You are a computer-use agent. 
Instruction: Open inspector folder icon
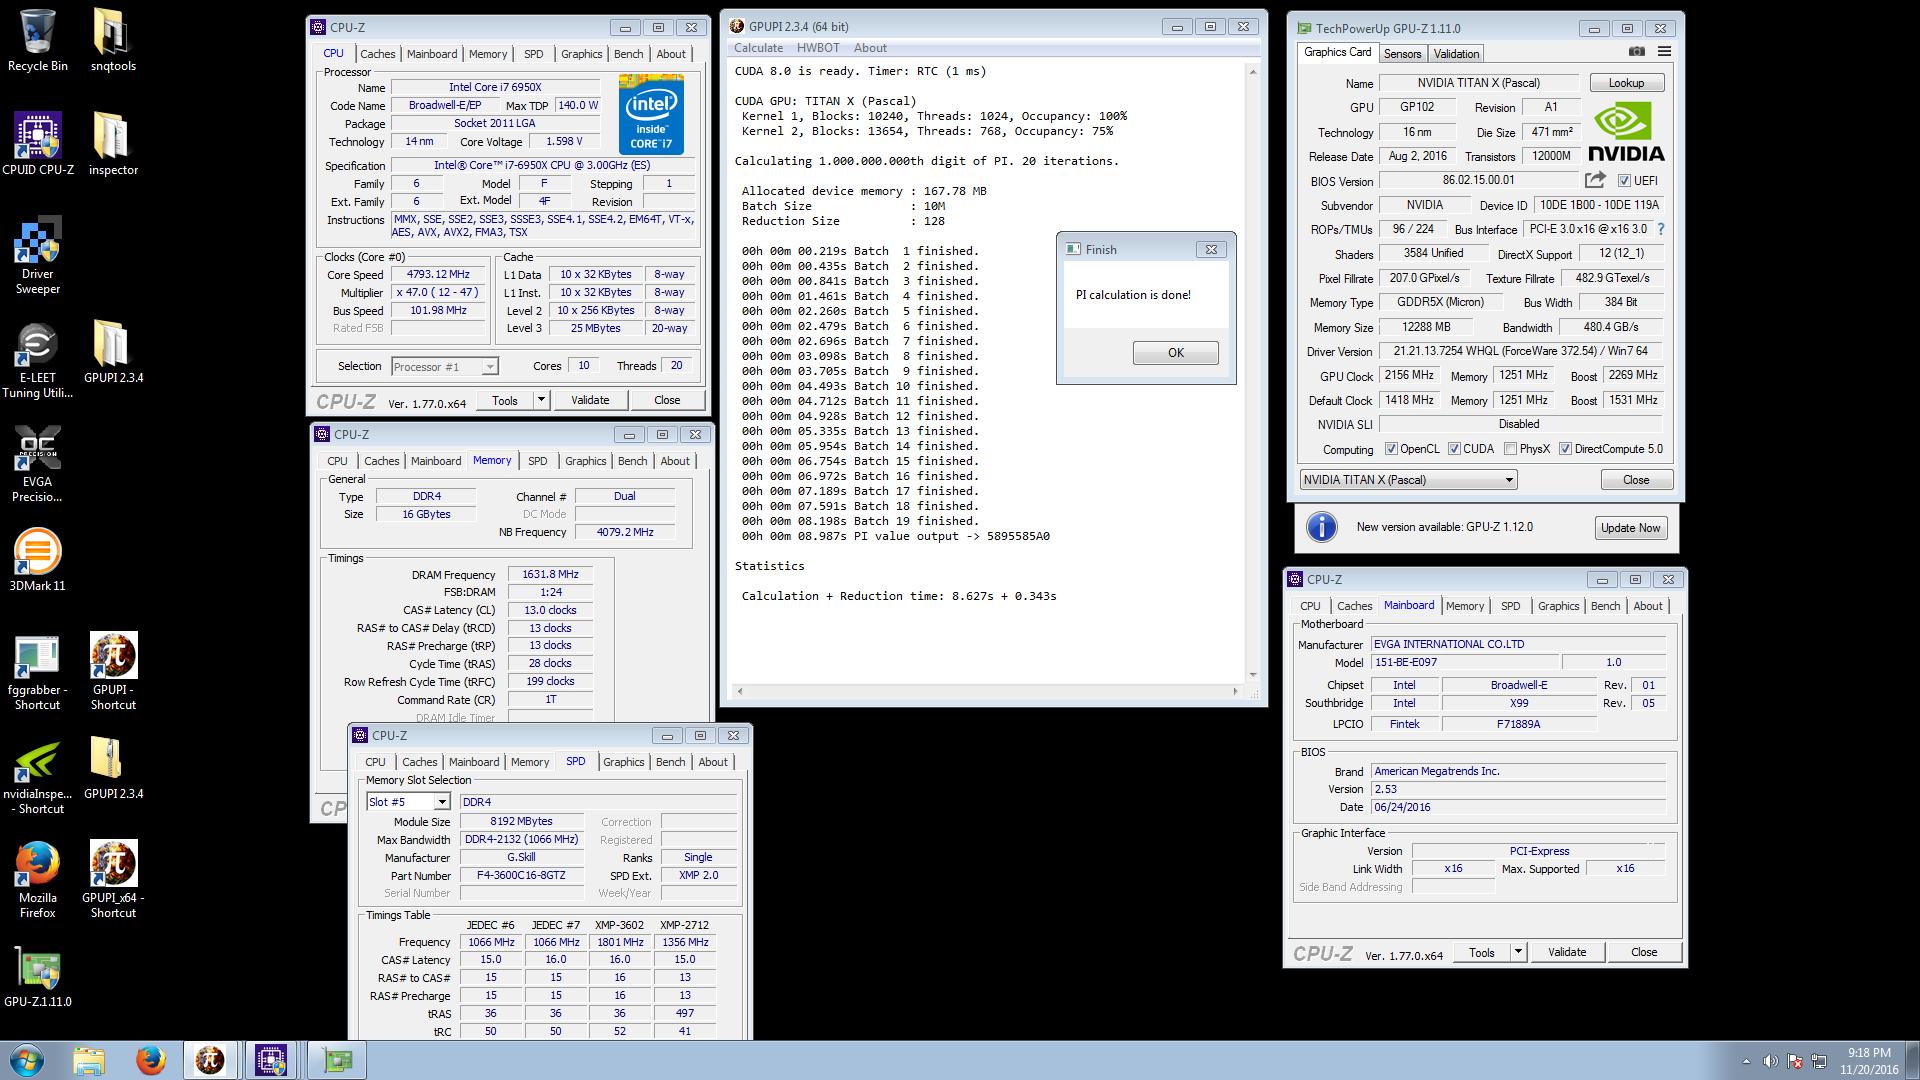(x=113, y=144)
